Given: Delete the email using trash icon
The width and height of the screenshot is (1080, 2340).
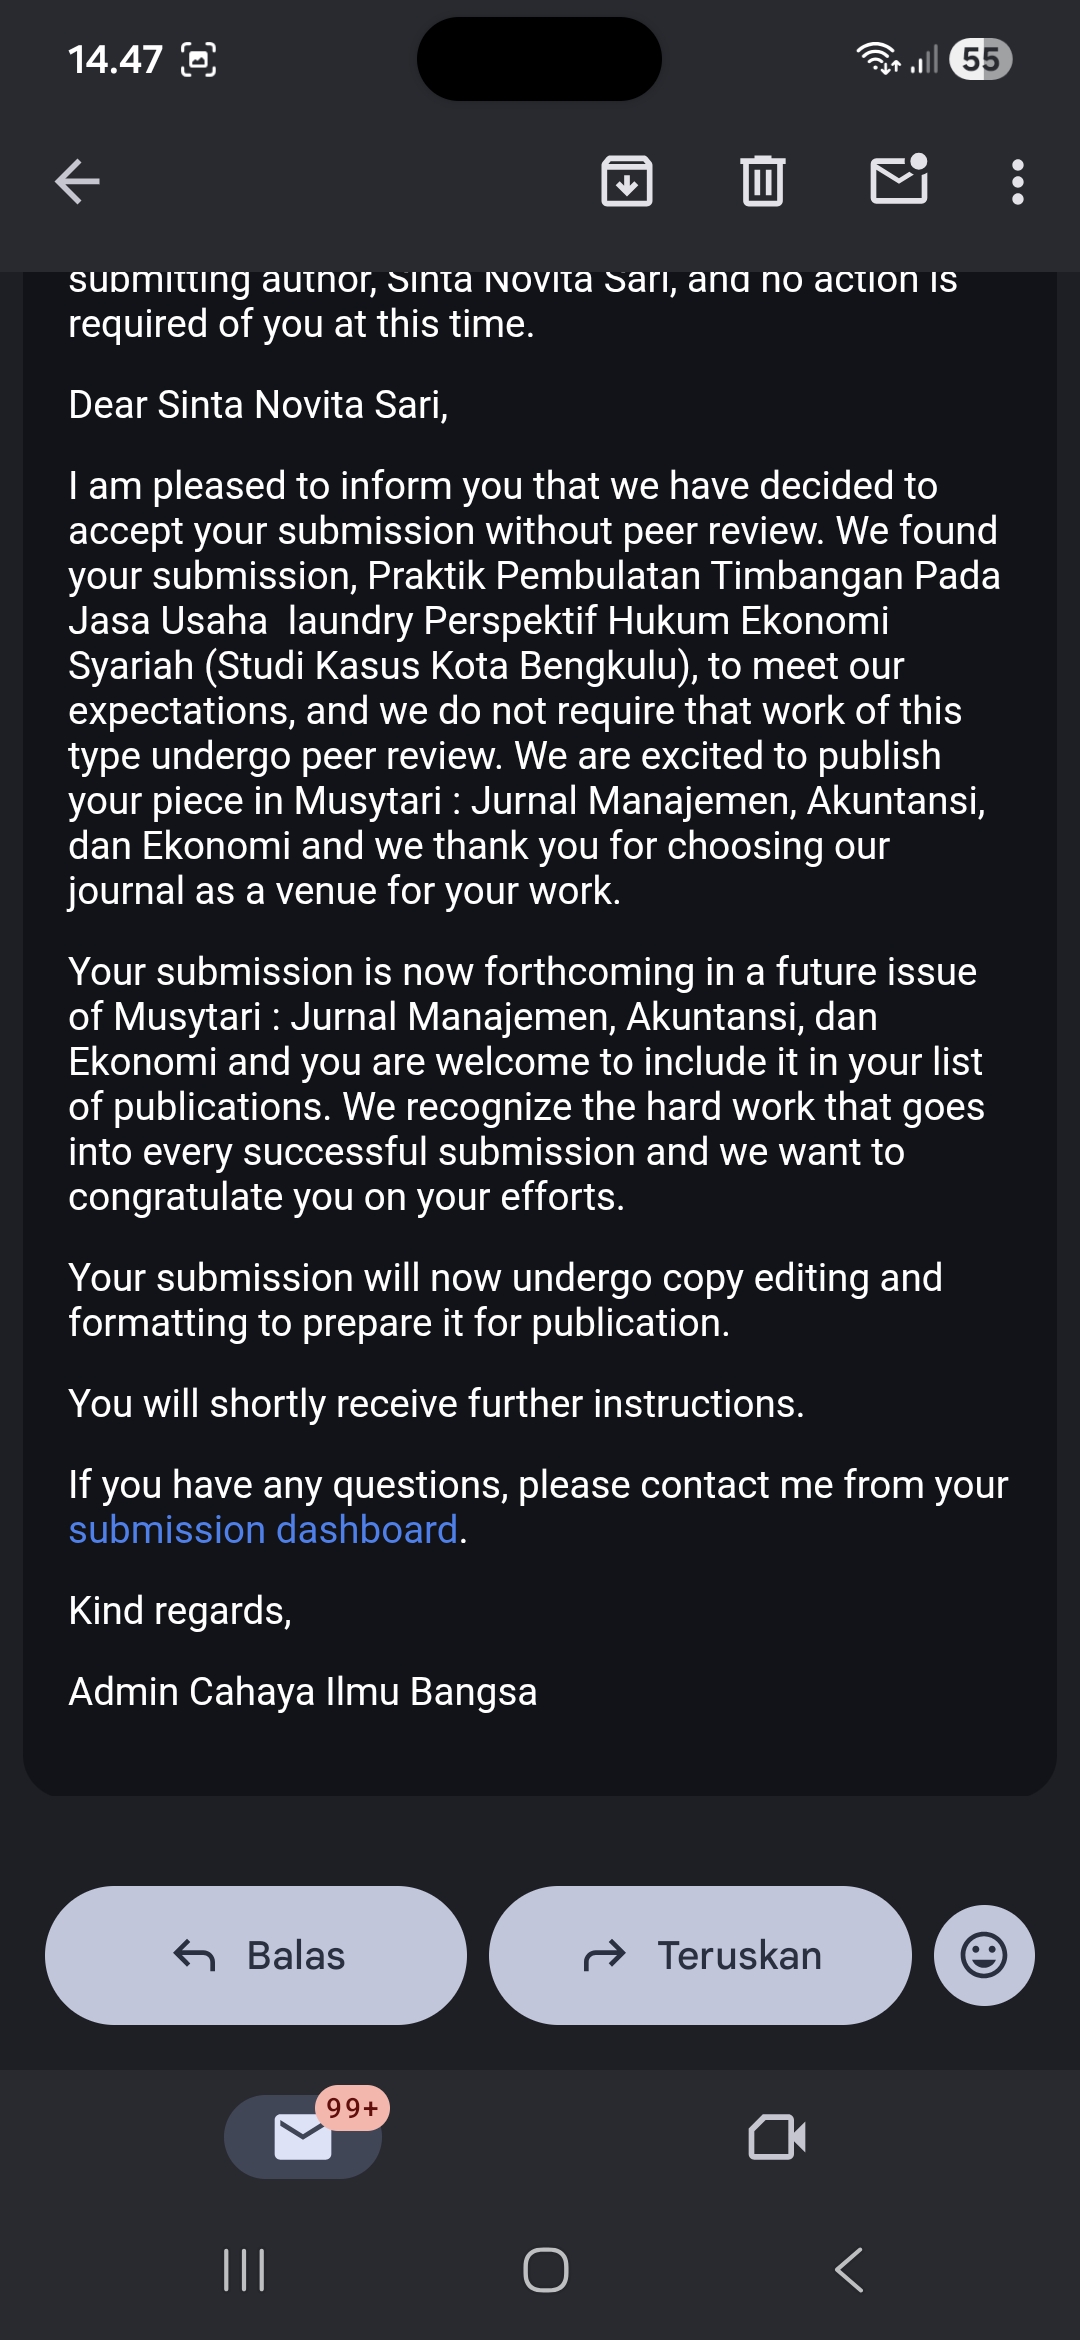Looking at the screenshot, I should [x=763, y=182].
